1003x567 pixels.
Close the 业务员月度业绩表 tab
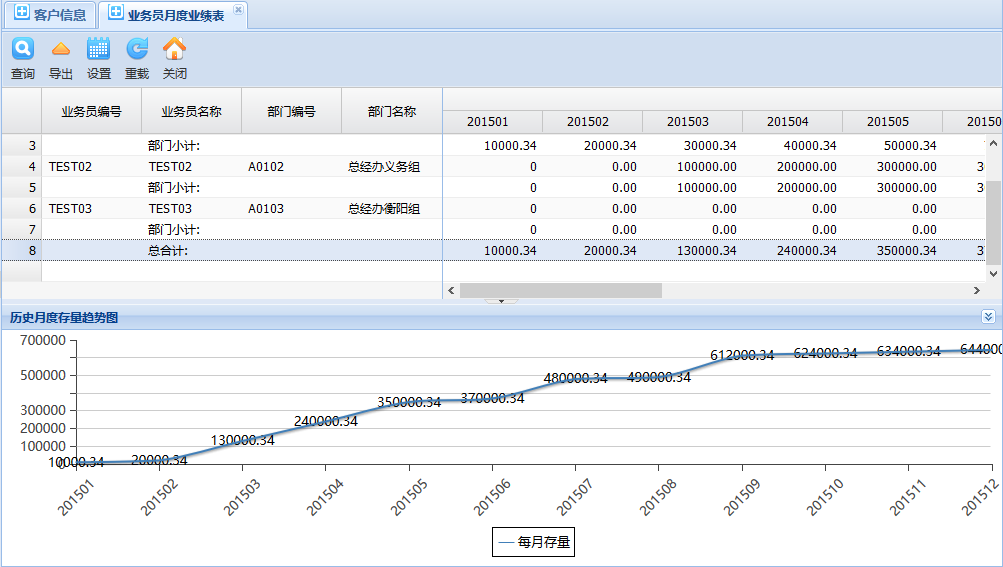tap(237, 10)
